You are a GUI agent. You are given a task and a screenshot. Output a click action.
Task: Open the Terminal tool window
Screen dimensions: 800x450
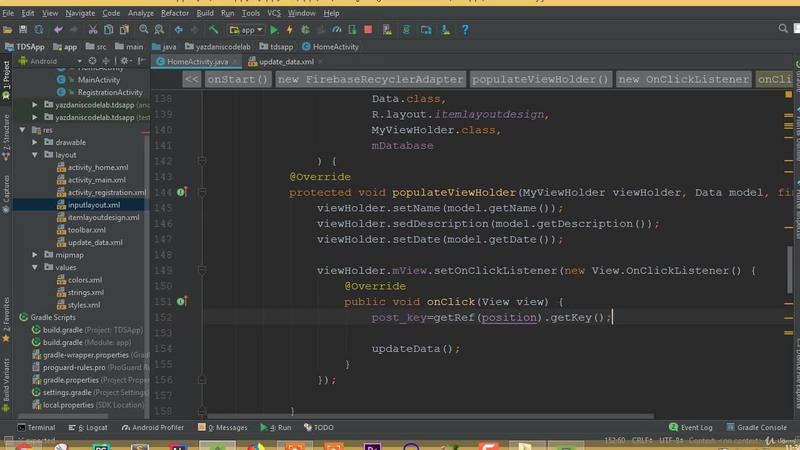tap(36, 428)
